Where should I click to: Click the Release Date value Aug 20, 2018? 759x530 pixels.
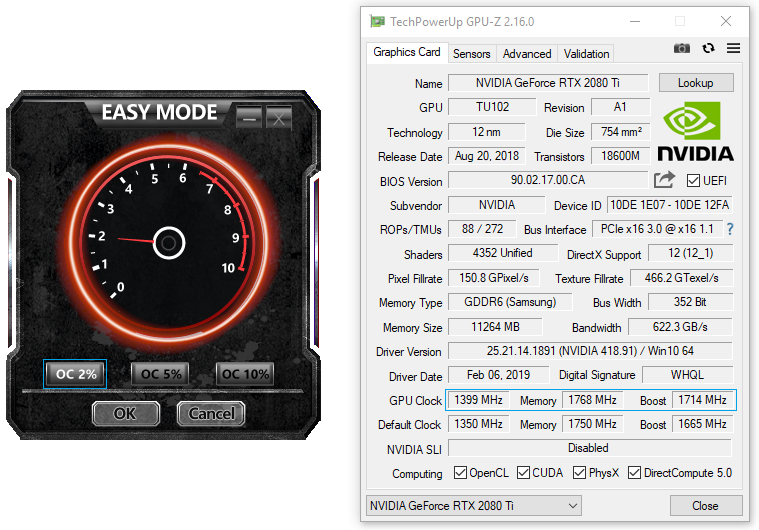pos(486,156)
